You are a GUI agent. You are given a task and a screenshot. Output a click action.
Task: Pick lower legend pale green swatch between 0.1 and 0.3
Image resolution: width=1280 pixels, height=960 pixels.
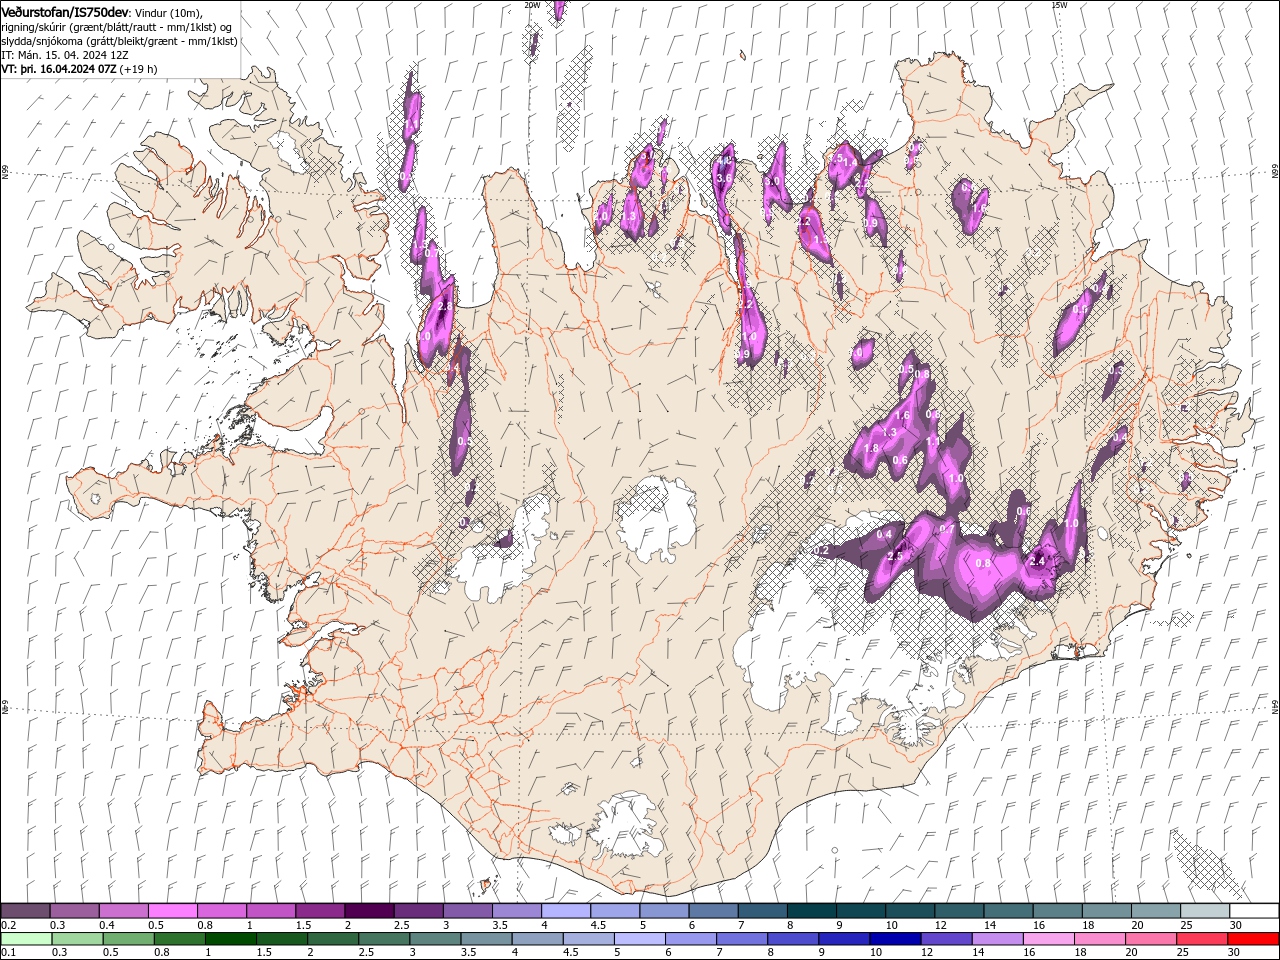[x=26, y=939]
